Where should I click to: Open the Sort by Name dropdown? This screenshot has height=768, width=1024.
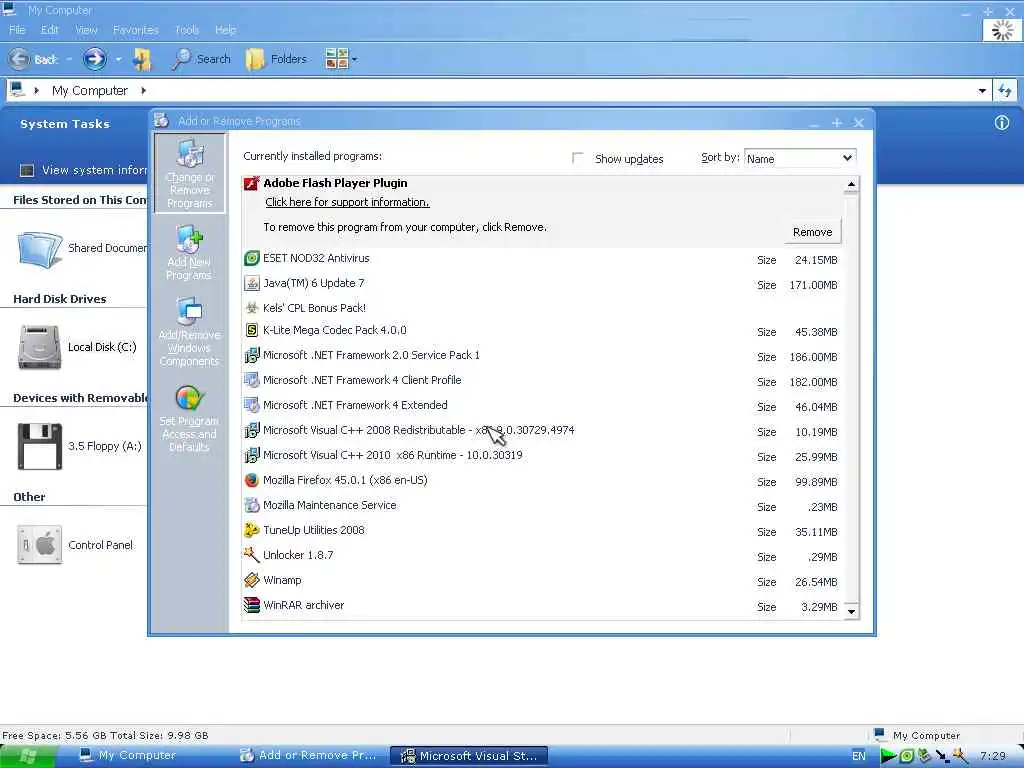point(800,158)
